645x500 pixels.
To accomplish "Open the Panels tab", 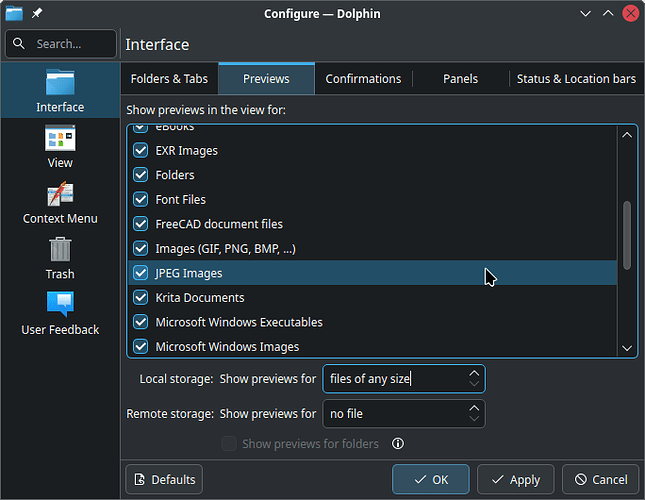I will (460, 79).
